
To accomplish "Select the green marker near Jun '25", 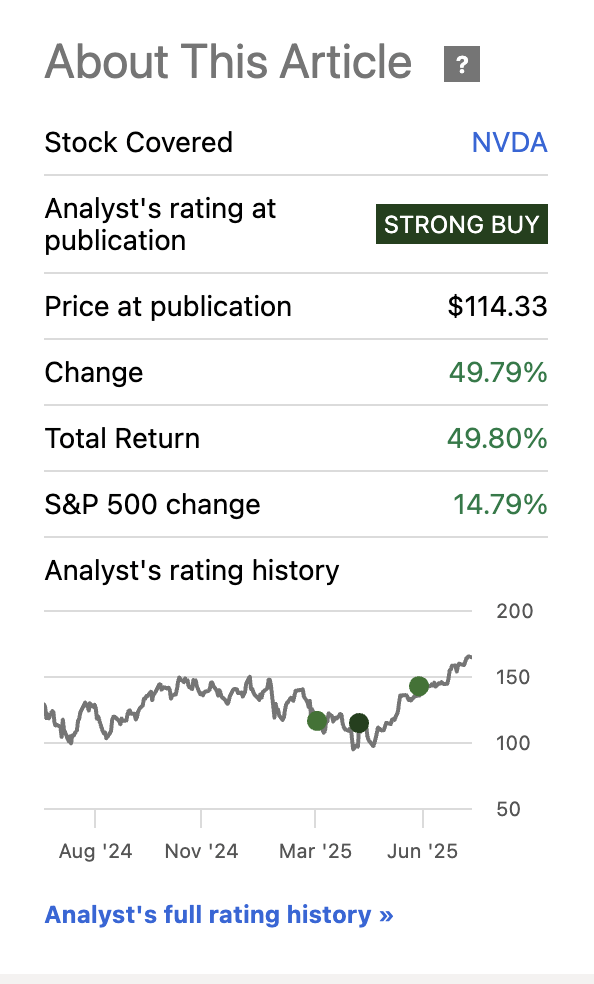I will pyautogui.click(x=419, y=686).
